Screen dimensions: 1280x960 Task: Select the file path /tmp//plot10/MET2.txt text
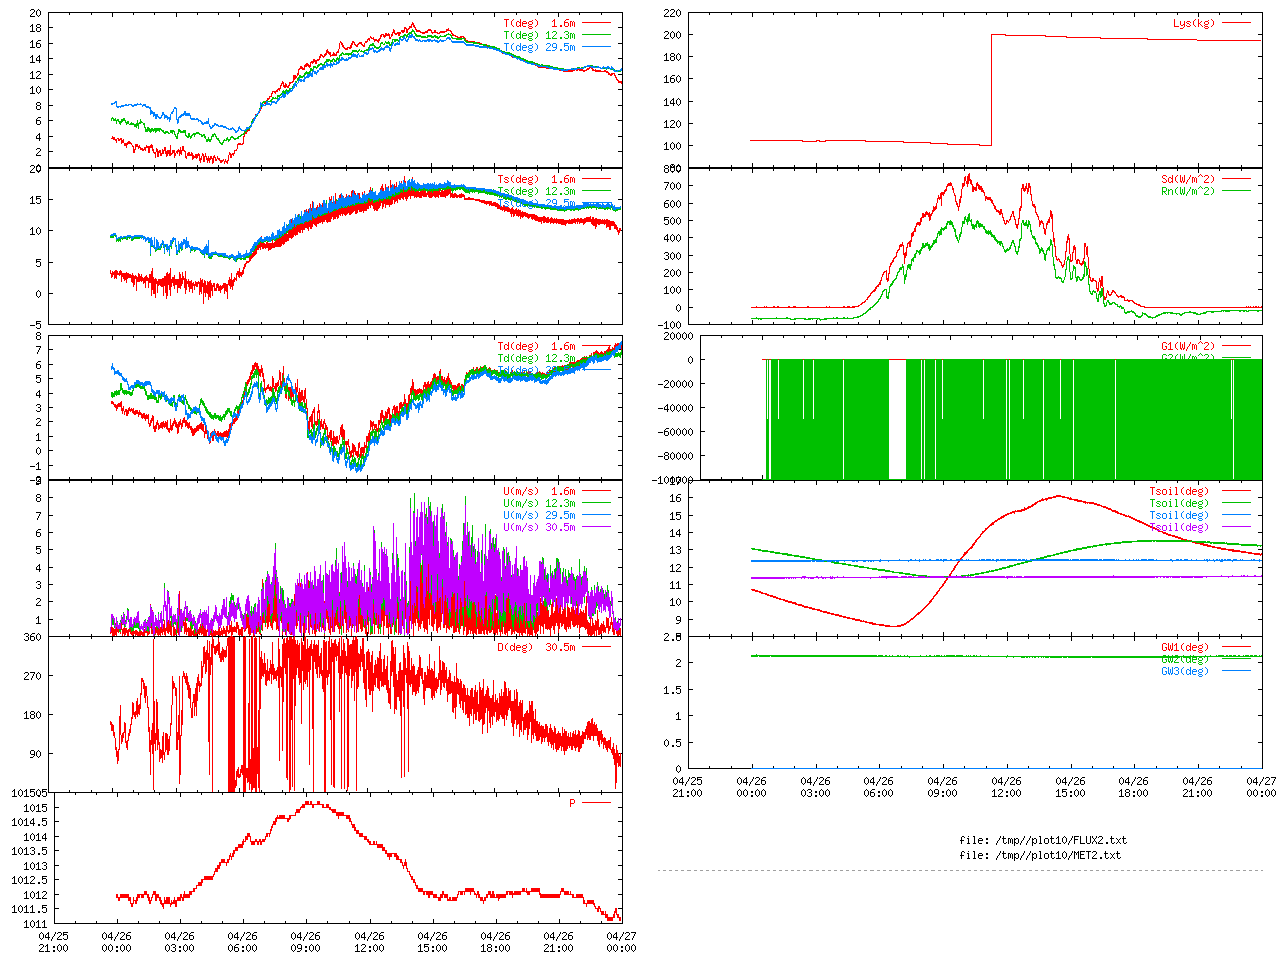point(1057,855)
